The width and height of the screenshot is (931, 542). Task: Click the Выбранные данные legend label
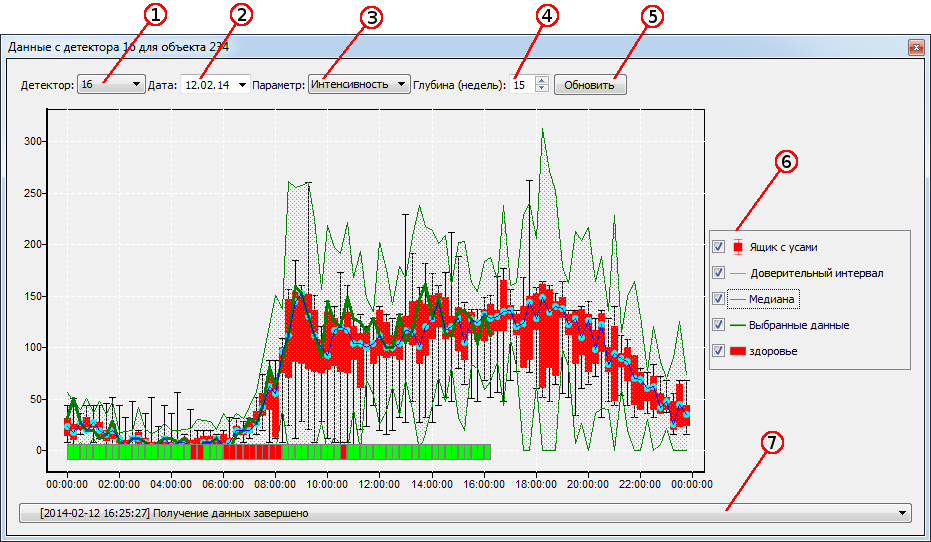(799, 325)
